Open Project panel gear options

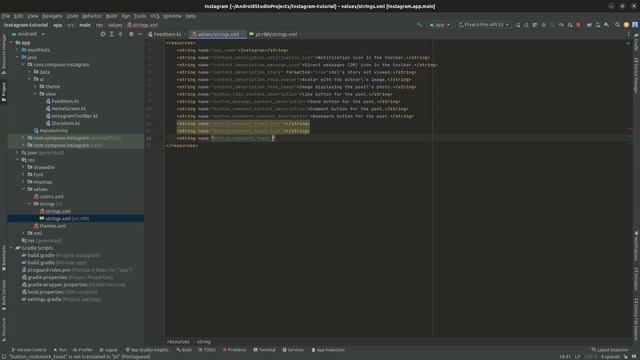tap(131, 34)
